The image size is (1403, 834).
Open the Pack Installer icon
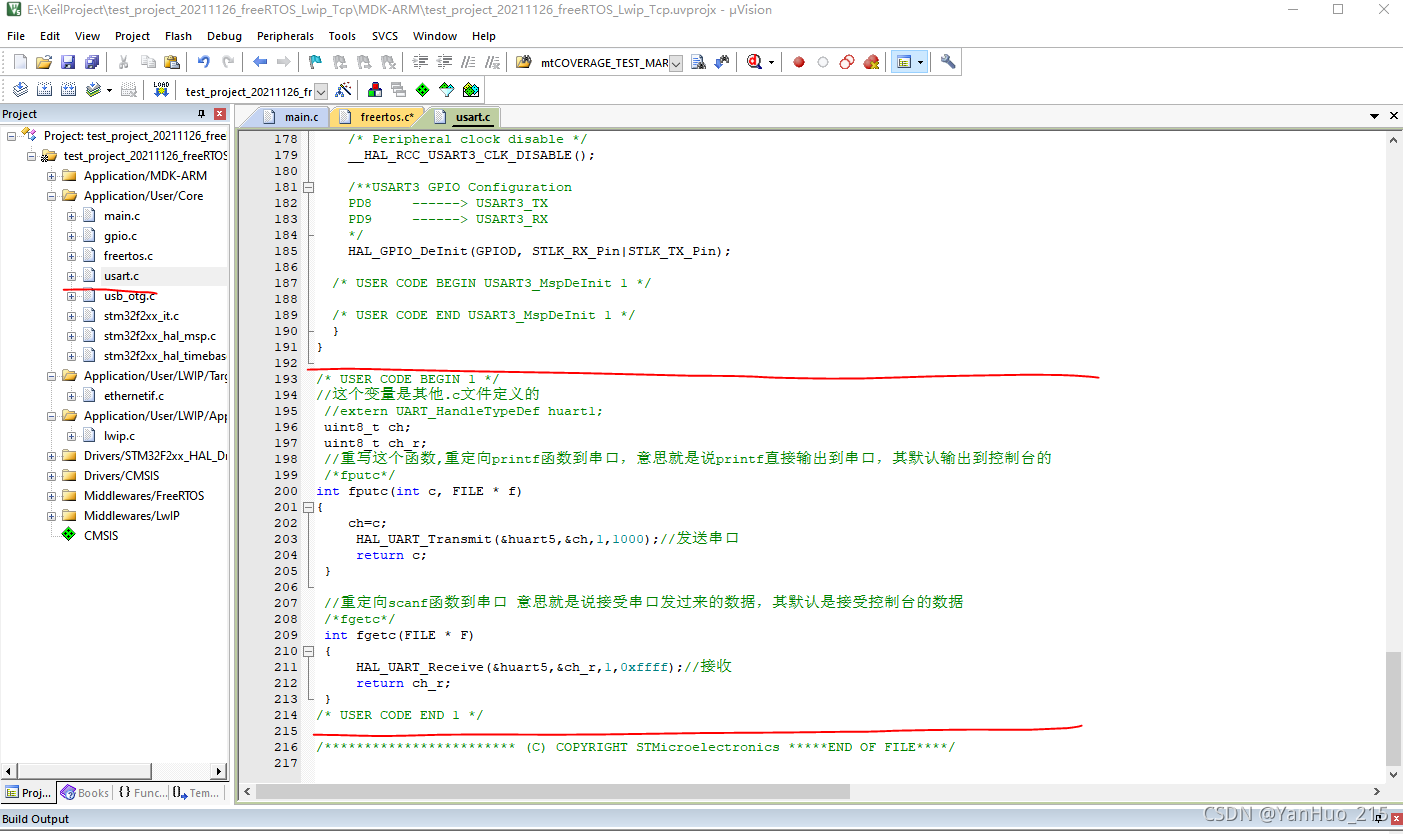[471, 90]
